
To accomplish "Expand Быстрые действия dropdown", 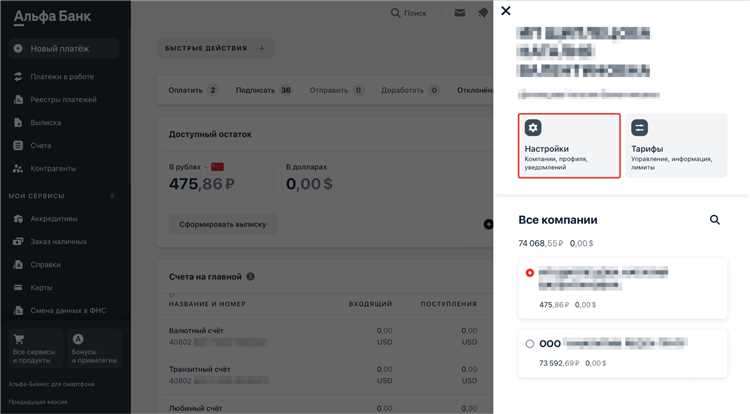I will click(x=215, y=48).
